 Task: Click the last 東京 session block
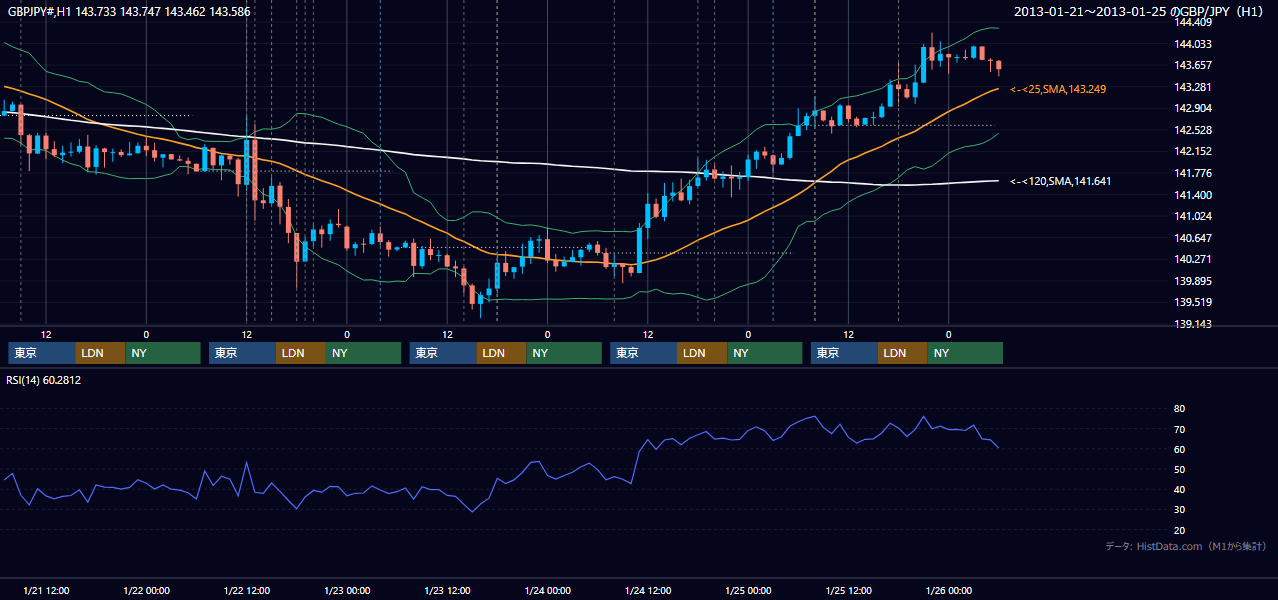pyautogui.click(x=845, y=353)
